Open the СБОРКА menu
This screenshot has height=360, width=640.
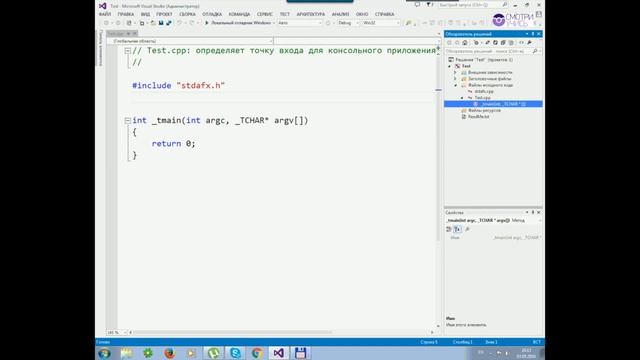tap(187, 14)
